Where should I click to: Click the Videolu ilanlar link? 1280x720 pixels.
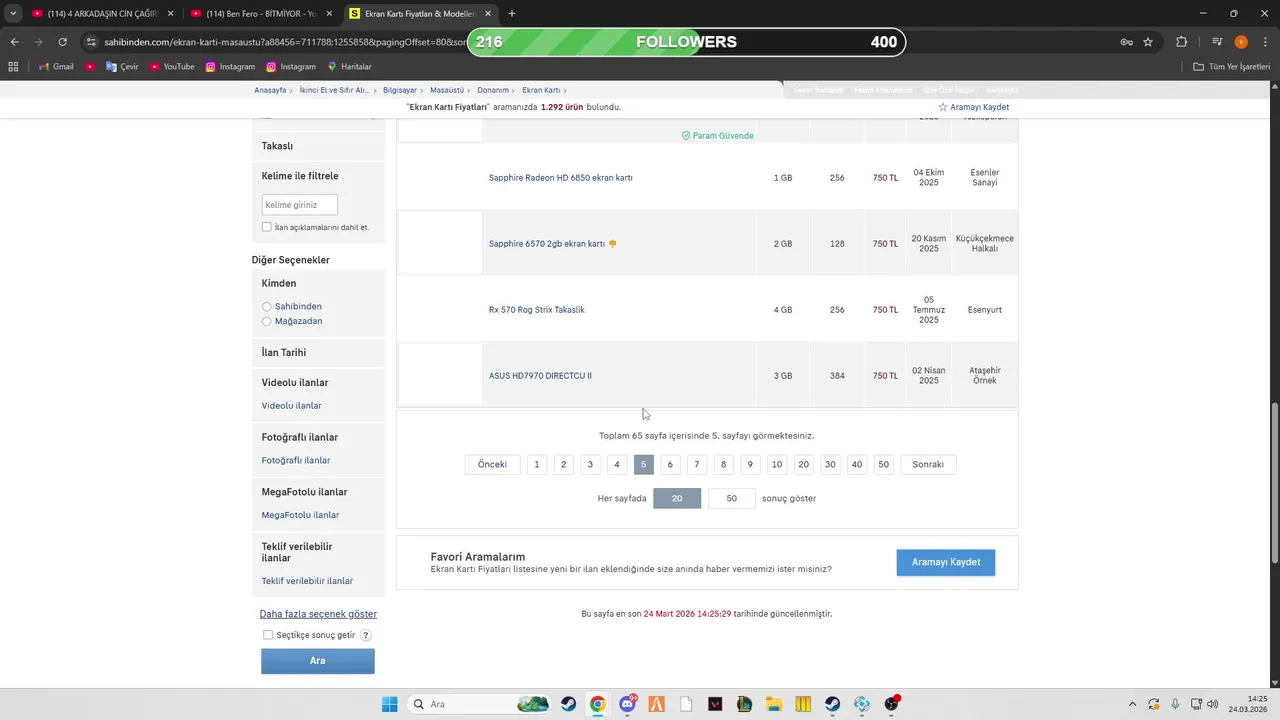[291, 406]
